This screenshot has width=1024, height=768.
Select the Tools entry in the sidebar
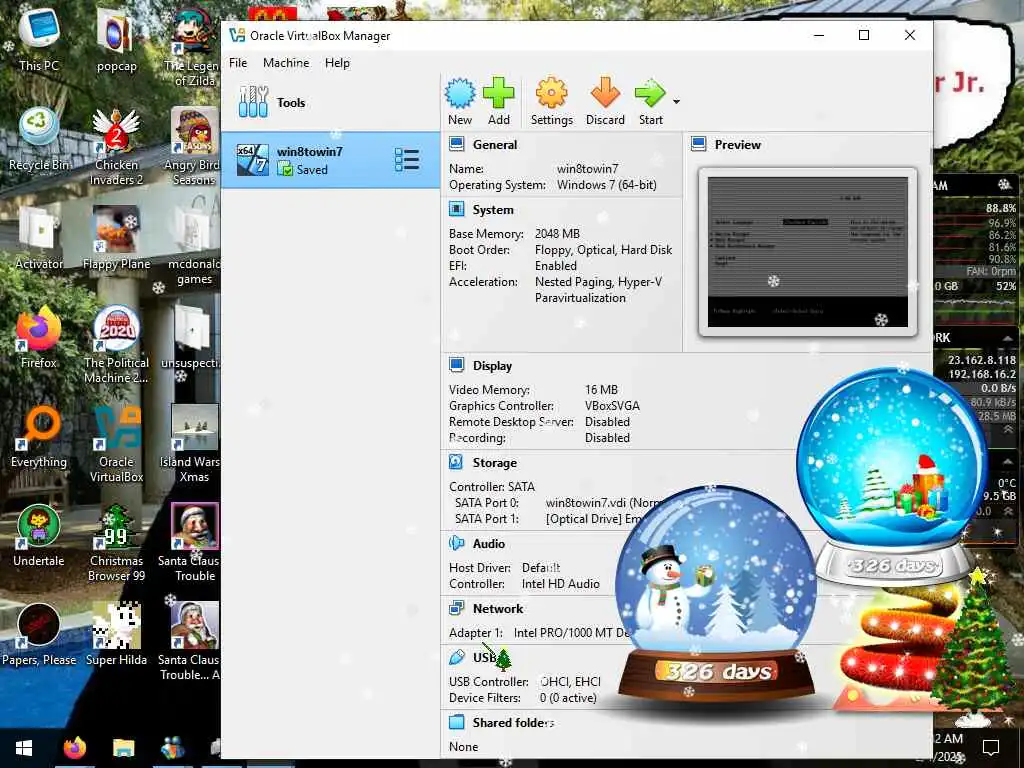click(330, 103)
